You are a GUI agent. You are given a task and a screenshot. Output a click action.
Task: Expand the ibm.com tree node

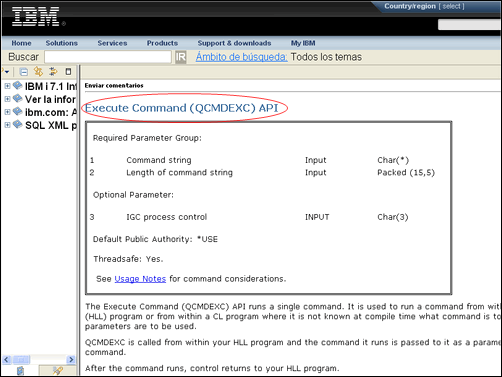(x=7, y=112)
